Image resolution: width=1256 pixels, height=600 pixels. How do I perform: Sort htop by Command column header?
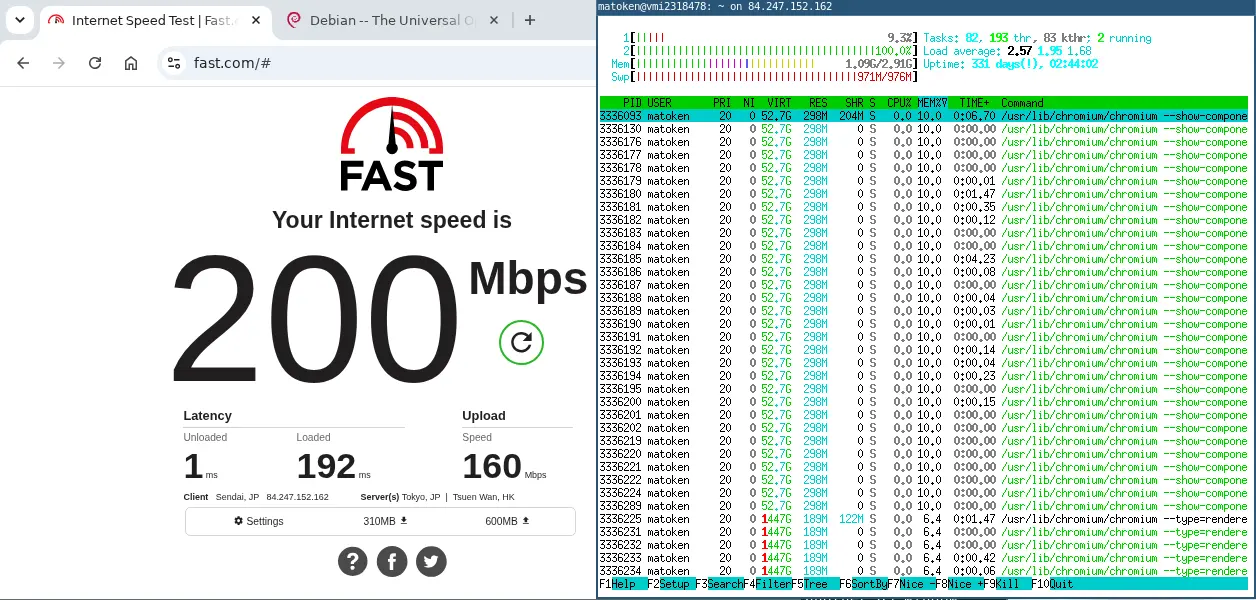click(x=1022, y=103)
